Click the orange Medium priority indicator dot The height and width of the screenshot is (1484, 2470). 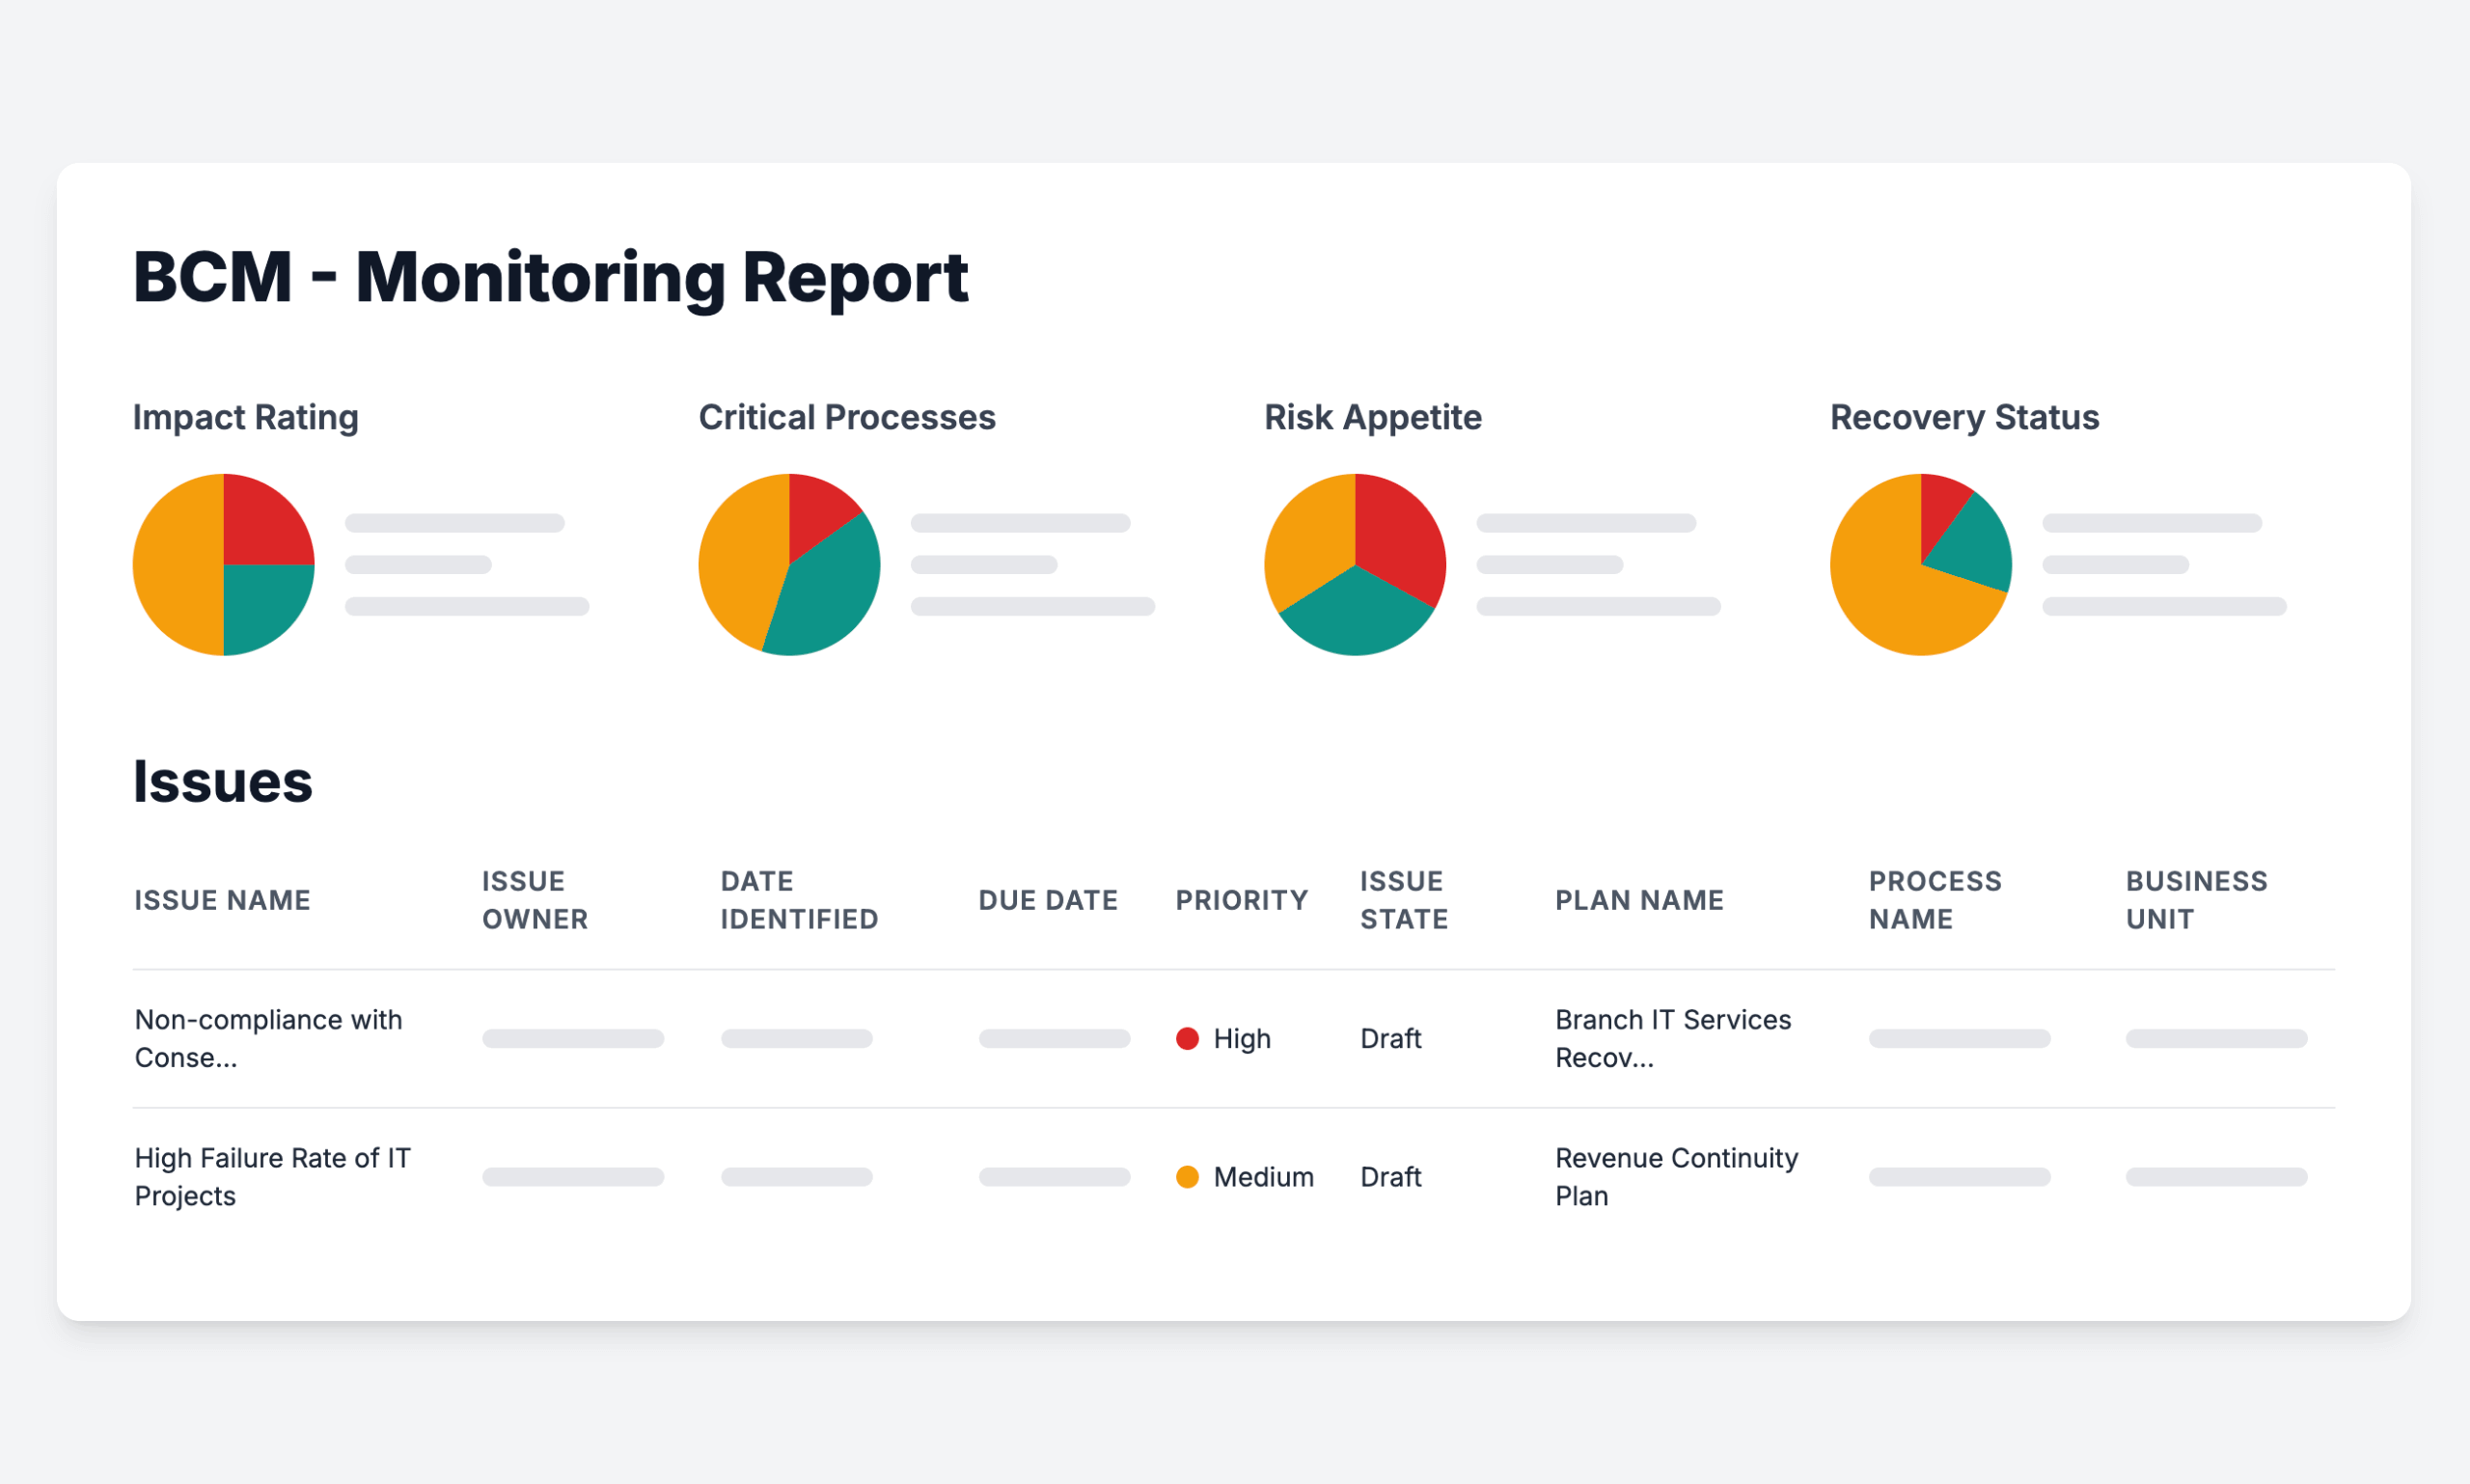pyautogui.click(x=1187, y=1176)
